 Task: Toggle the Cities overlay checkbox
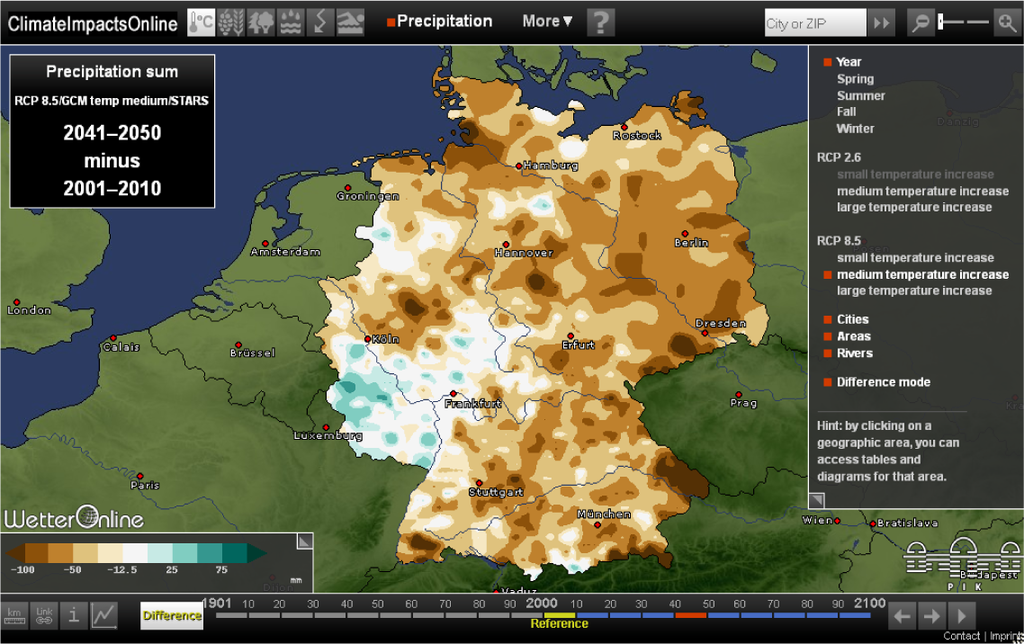click(828, 320)
